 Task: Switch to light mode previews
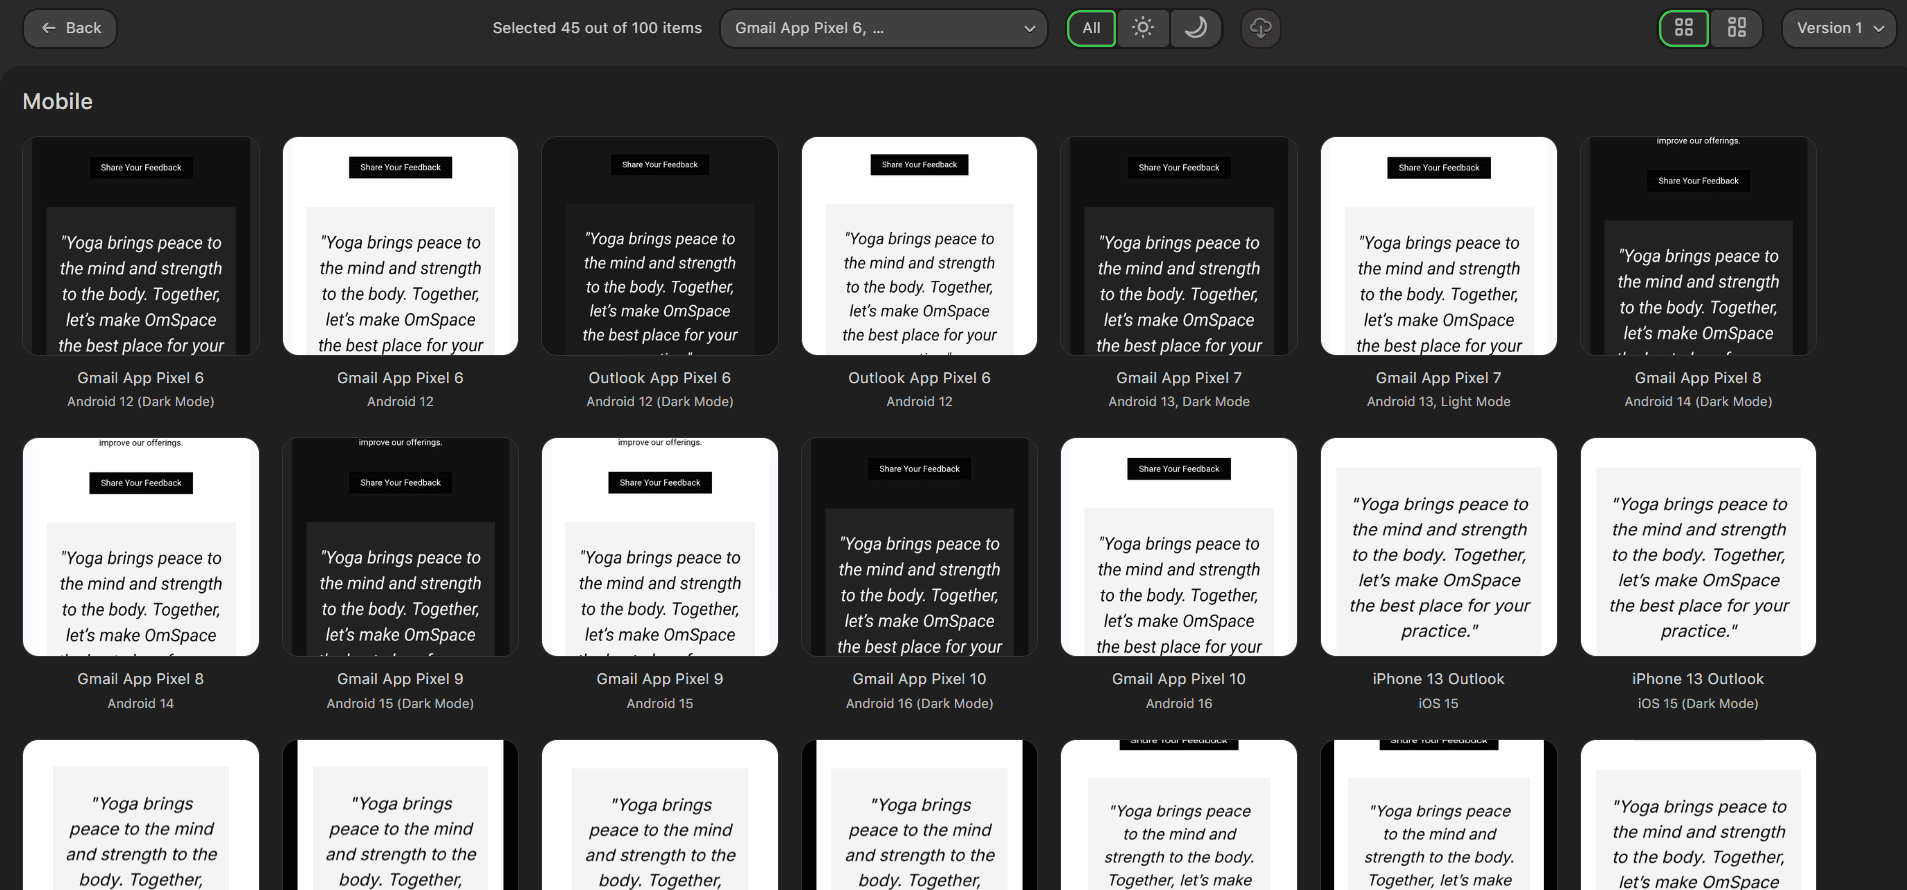(1143, 28)
